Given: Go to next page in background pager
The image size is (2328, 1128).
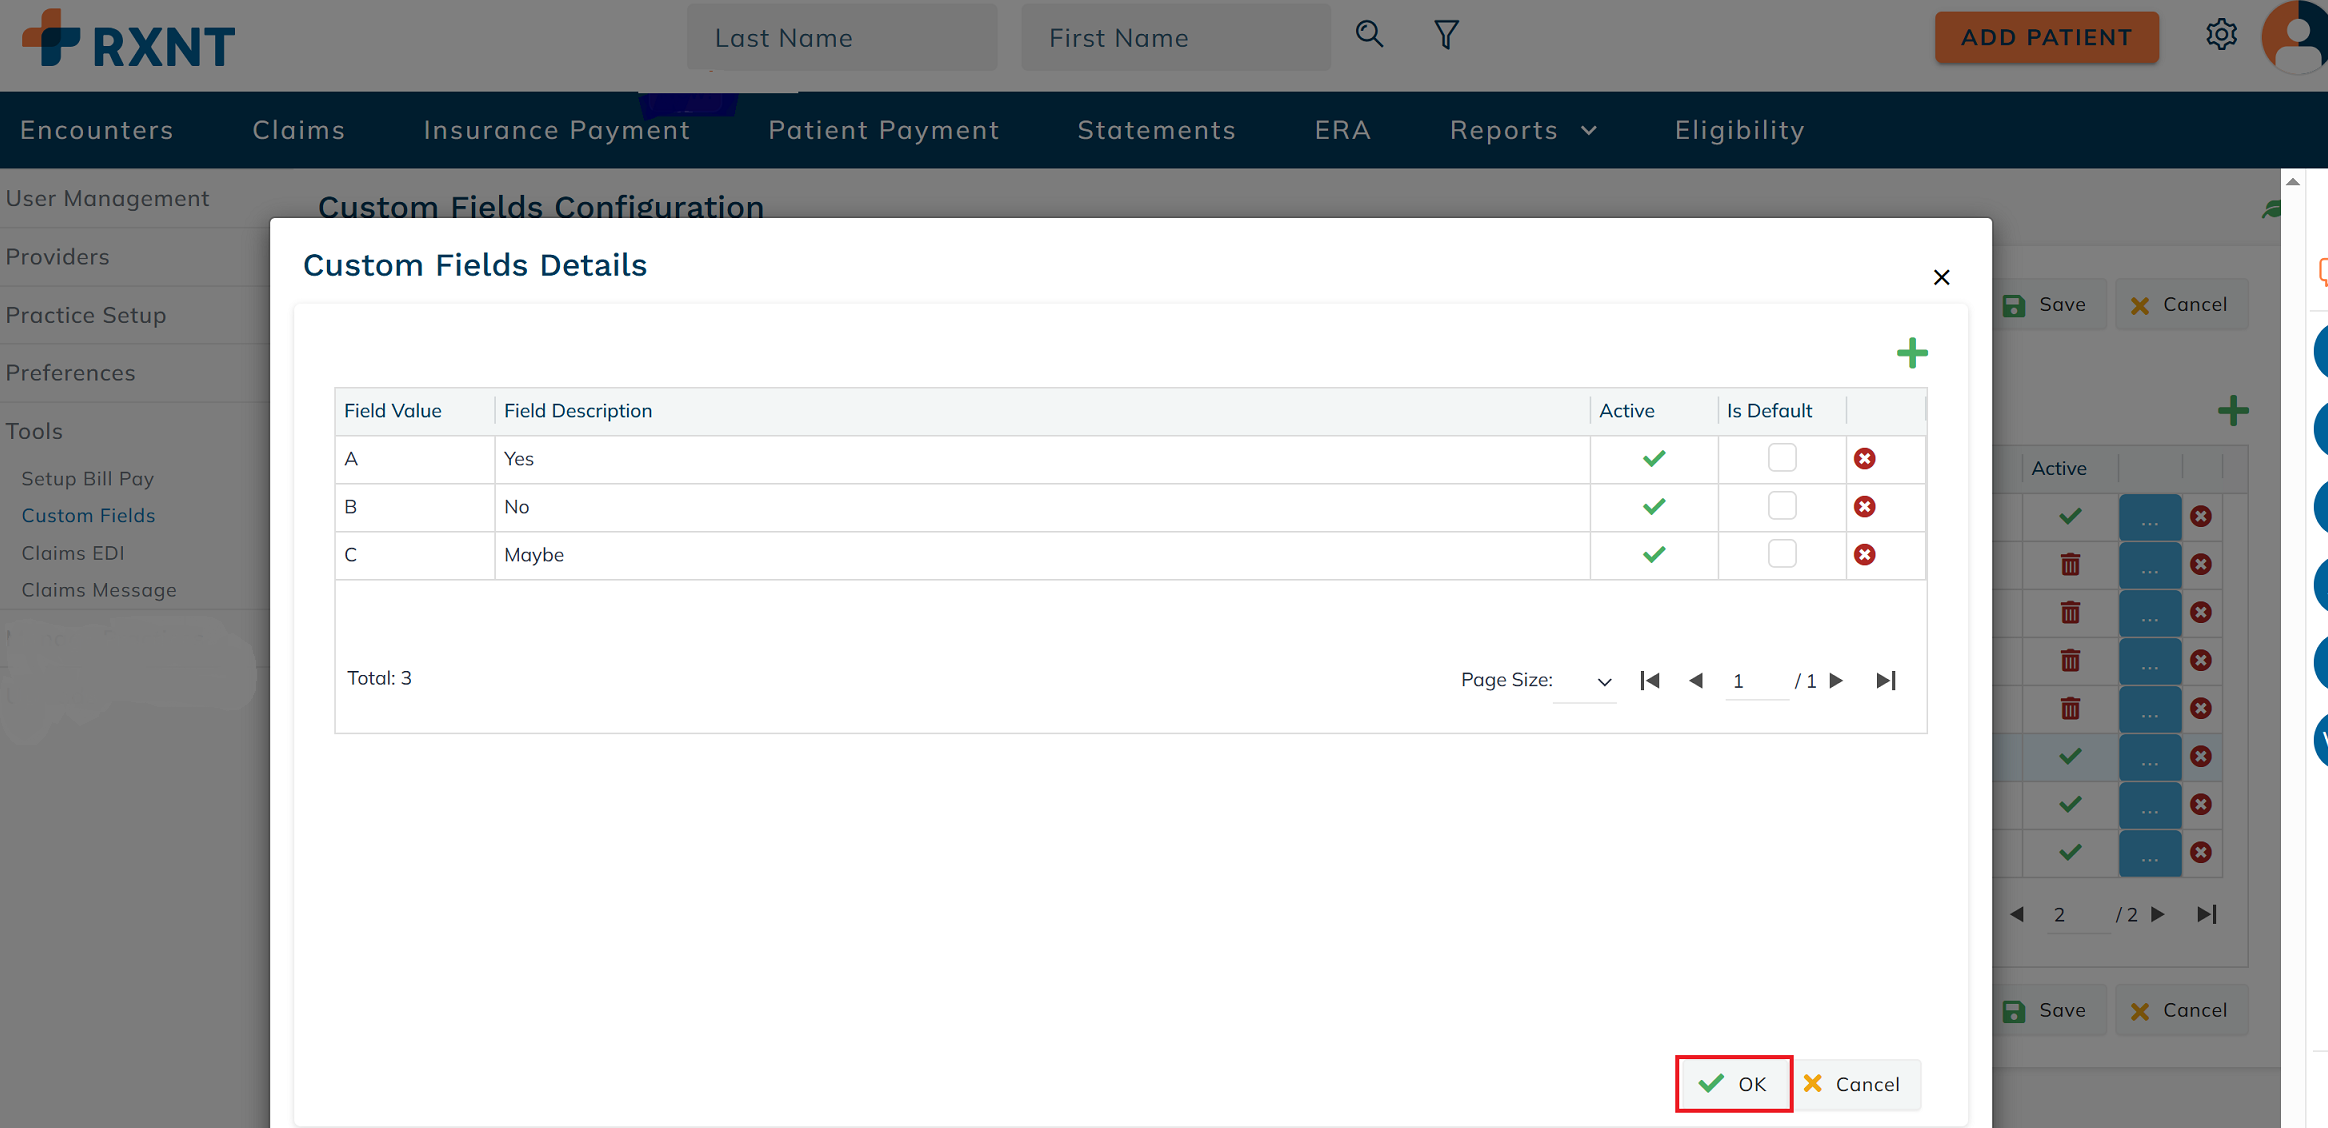Looking at the screenshot, I should (x=2158, y=914).
